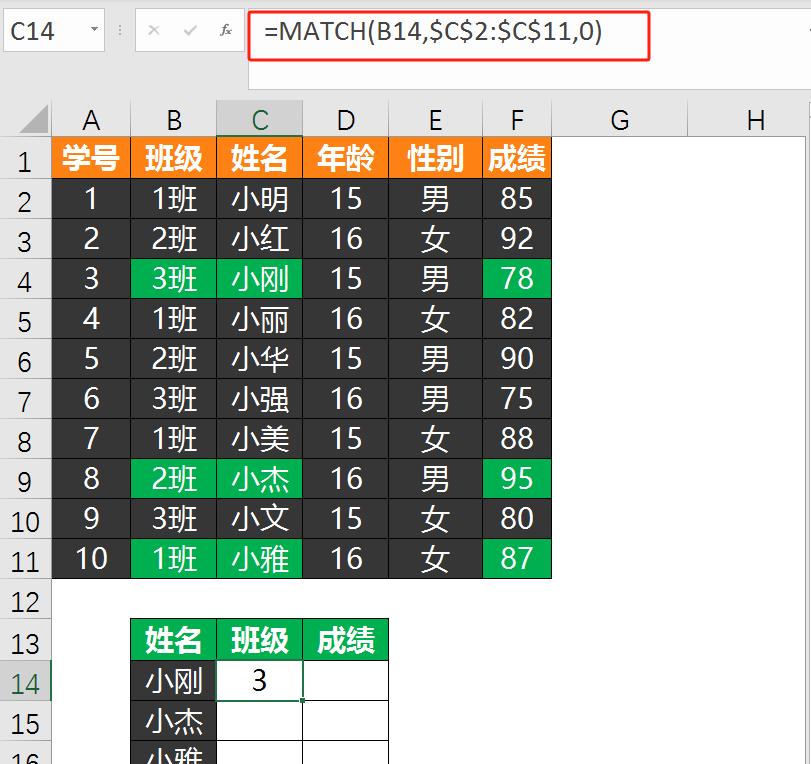
Task: Select cell containing 小红
Action: click(260, 239)
